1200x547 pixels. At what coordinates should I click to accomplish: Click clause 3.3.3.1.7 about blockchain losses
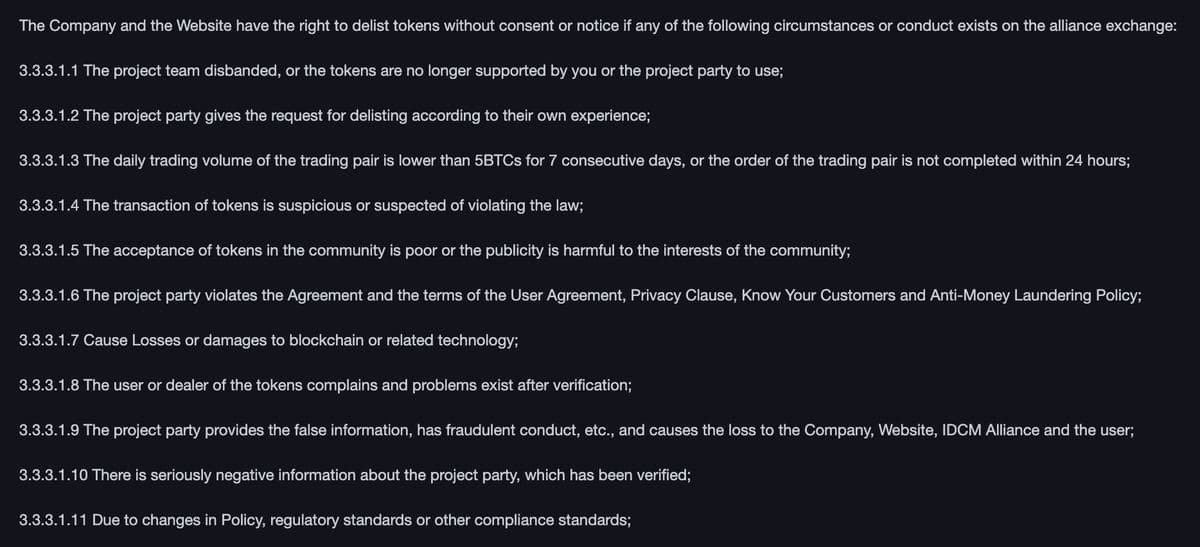[268, 341]
